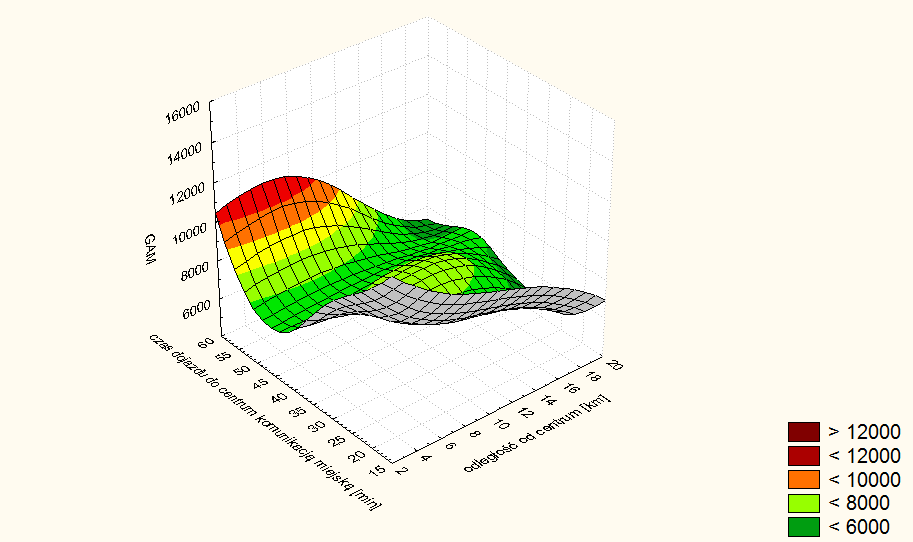Image resolution: width=913 pixels, height=542 pixels.
Task: Click the 15 tick on travel-time axis
Action: 377,470
